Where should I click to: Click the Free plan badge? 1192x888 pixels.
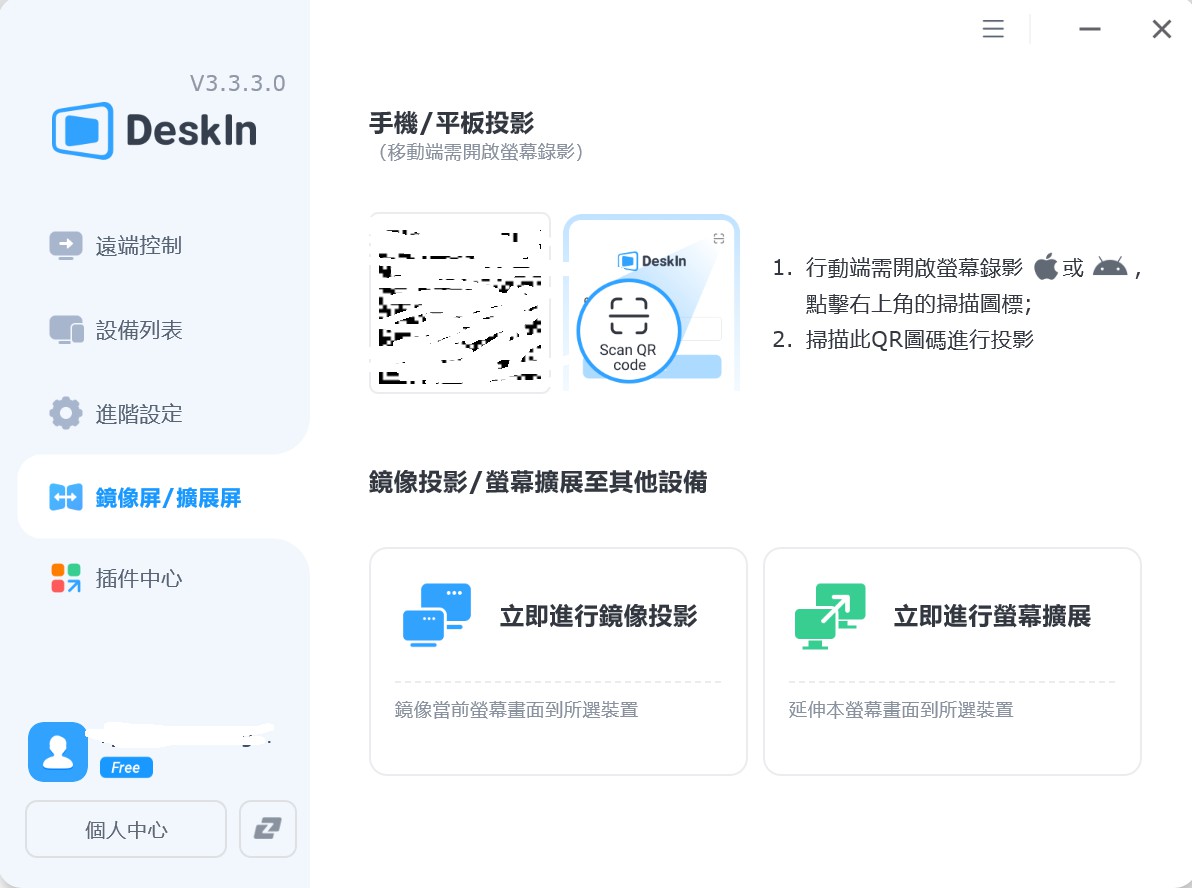[x=126, y=768]
